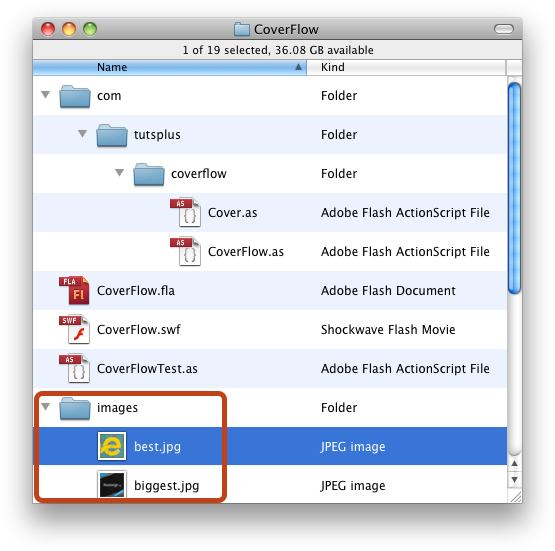Select the com folder name
The width and height of the screenshot is (555, 551).
click(109, 96)
